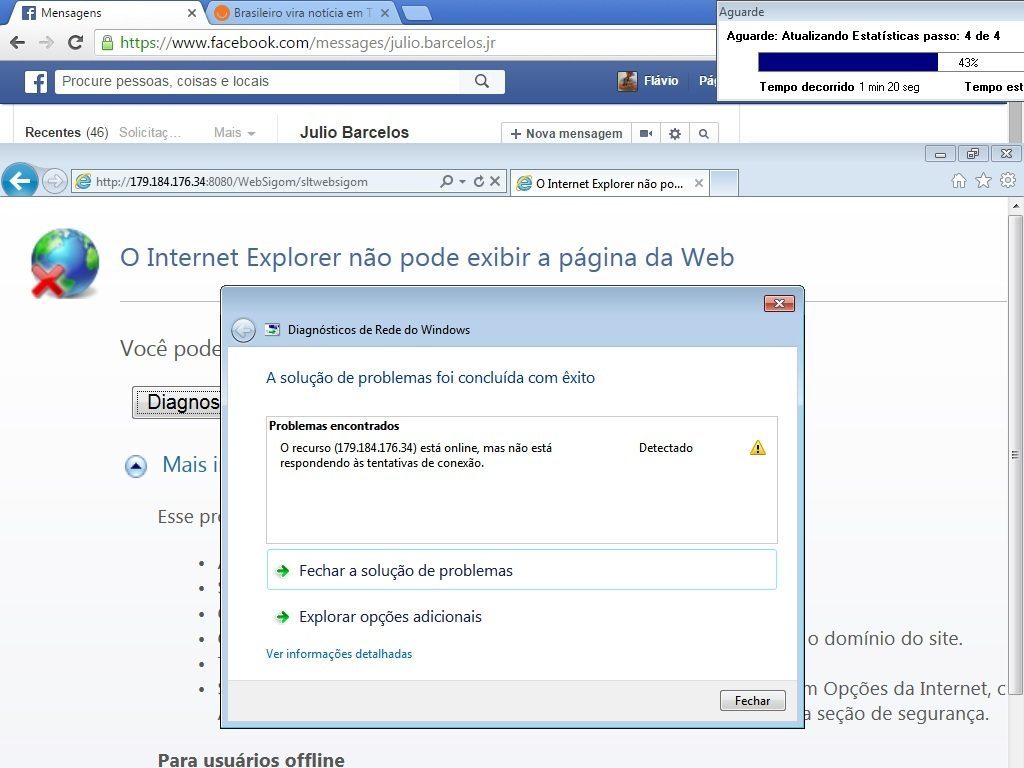Viewport: 1024px width, 768px height.
Task: Open the Solicitaç... message requests tab
Action: [x=150, y=133]
